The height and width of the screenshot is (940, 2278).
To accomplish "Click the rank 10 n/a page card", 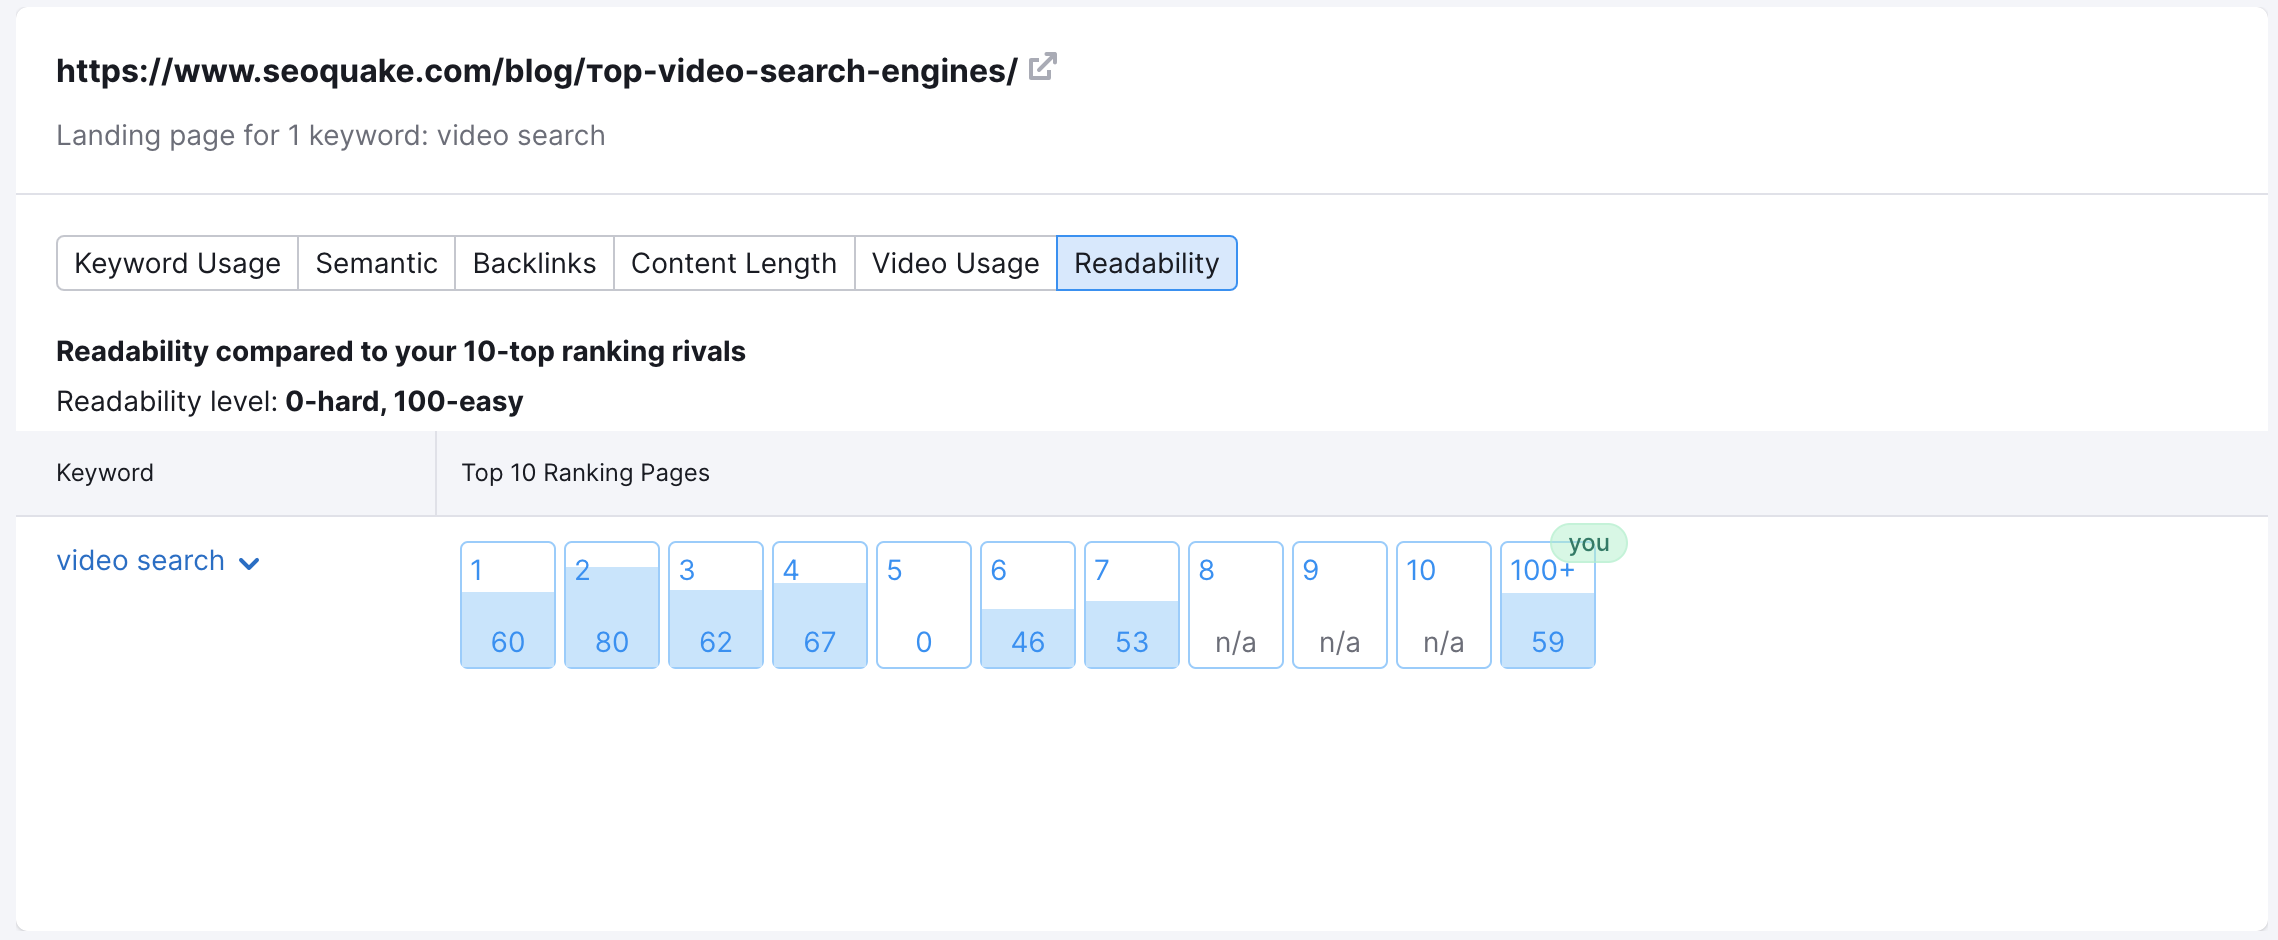I will pyautogui.click(x=1444, y=605).
